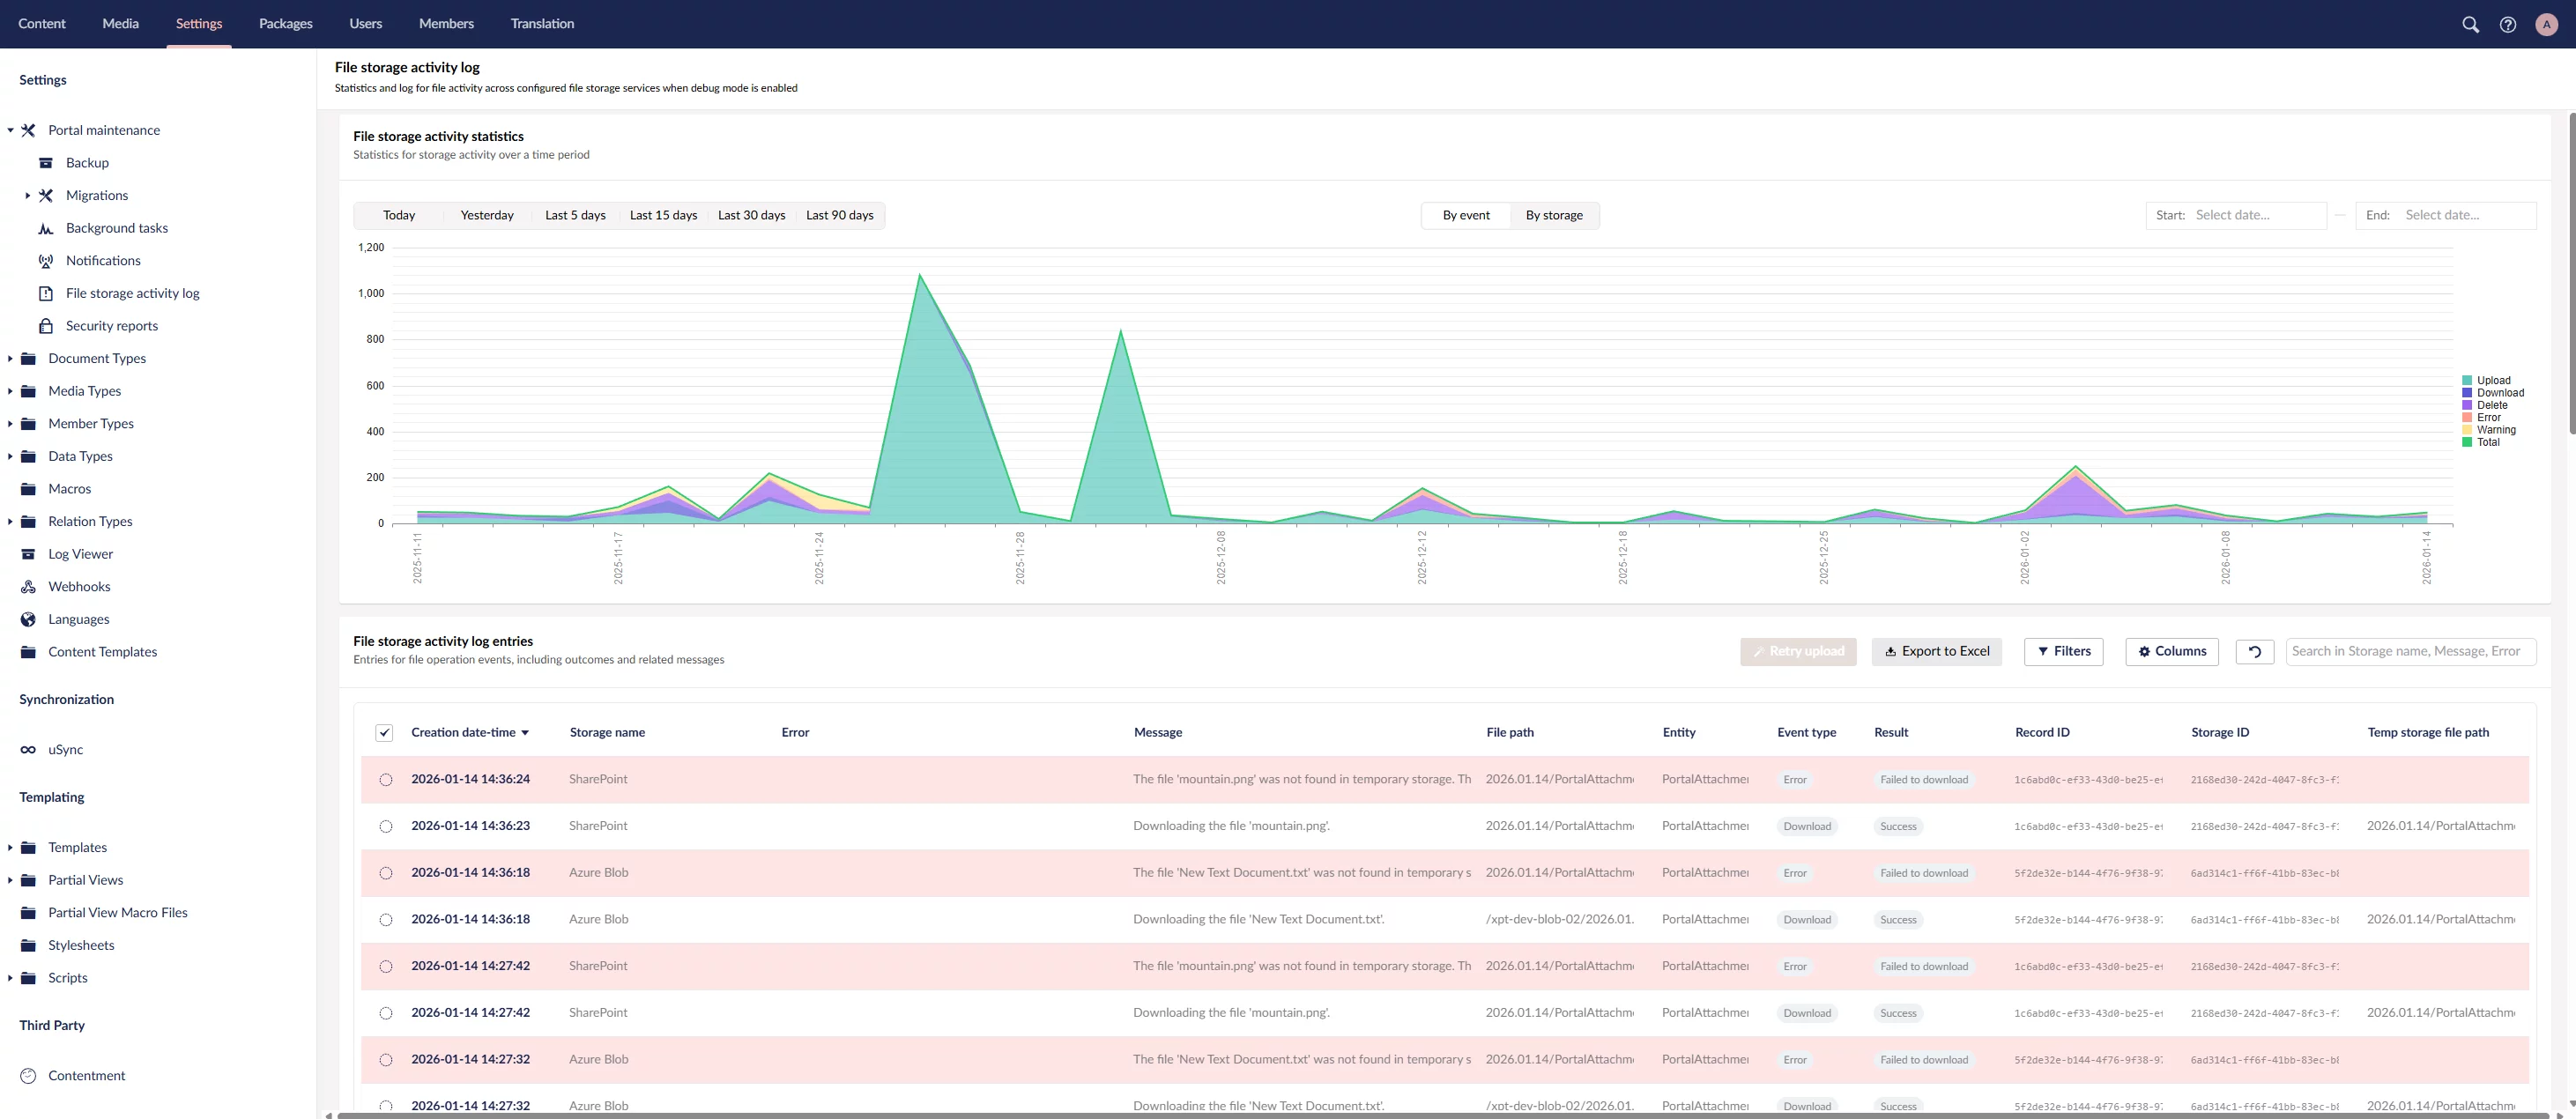This screenshot has width=2576, height=1119.
Task: Click the Security reports lock icon
Action: [x=46, y=326]
